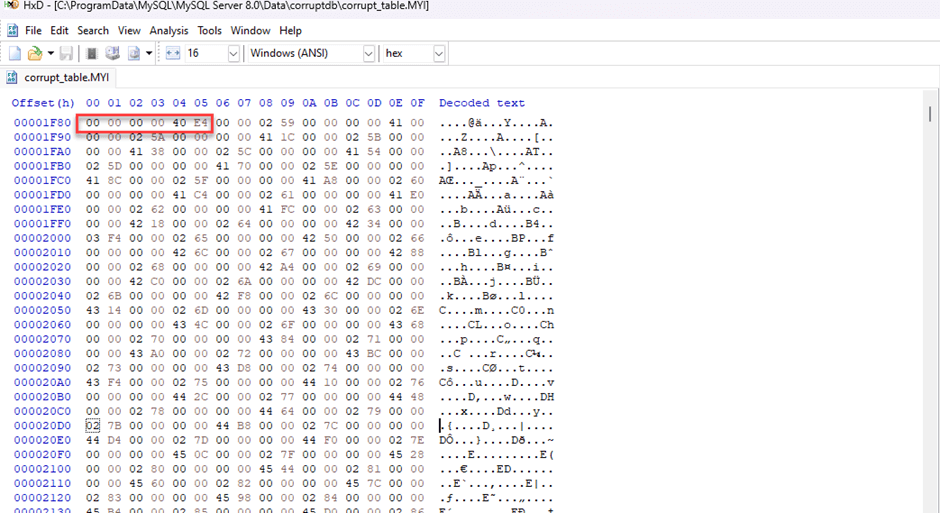Open the Analysis menu
This screenshot has width=940, height=513.
(168, 31)
